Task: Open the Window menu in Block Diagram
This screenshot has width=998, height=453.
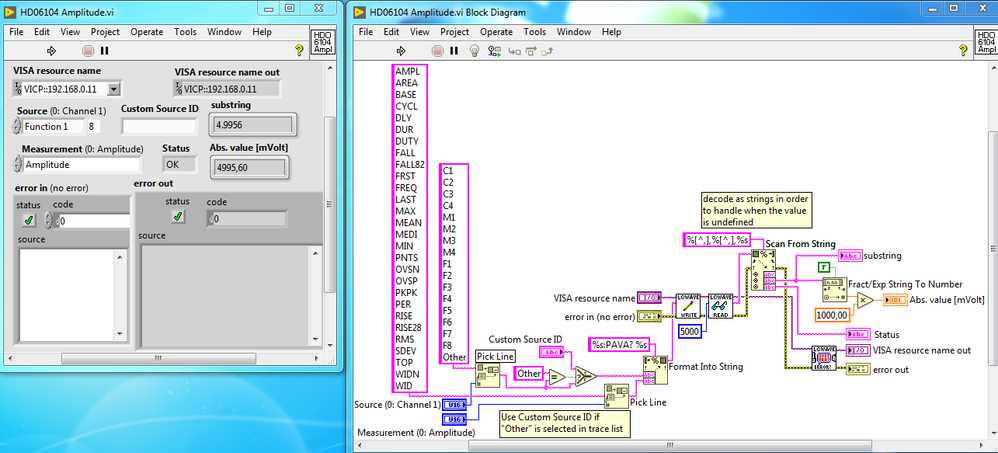Action: (573, 32)
